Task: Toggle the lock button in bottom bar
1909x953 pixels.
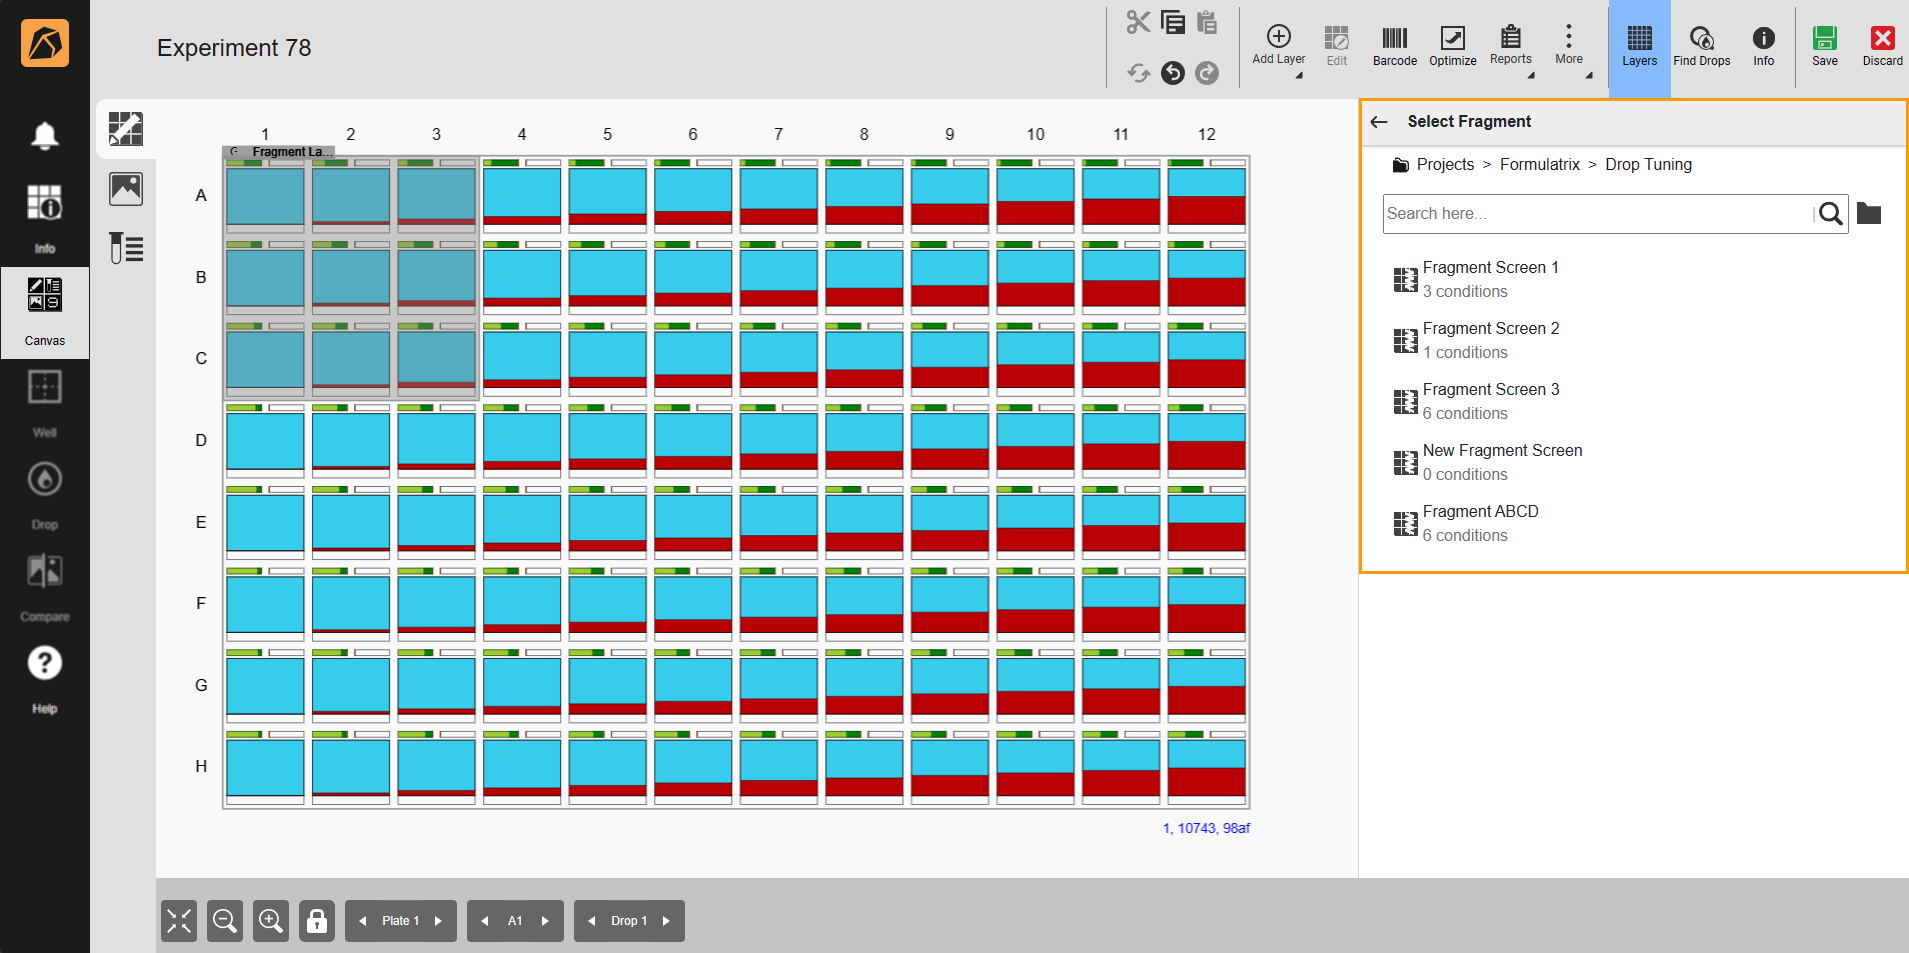Action: [317, 921]
